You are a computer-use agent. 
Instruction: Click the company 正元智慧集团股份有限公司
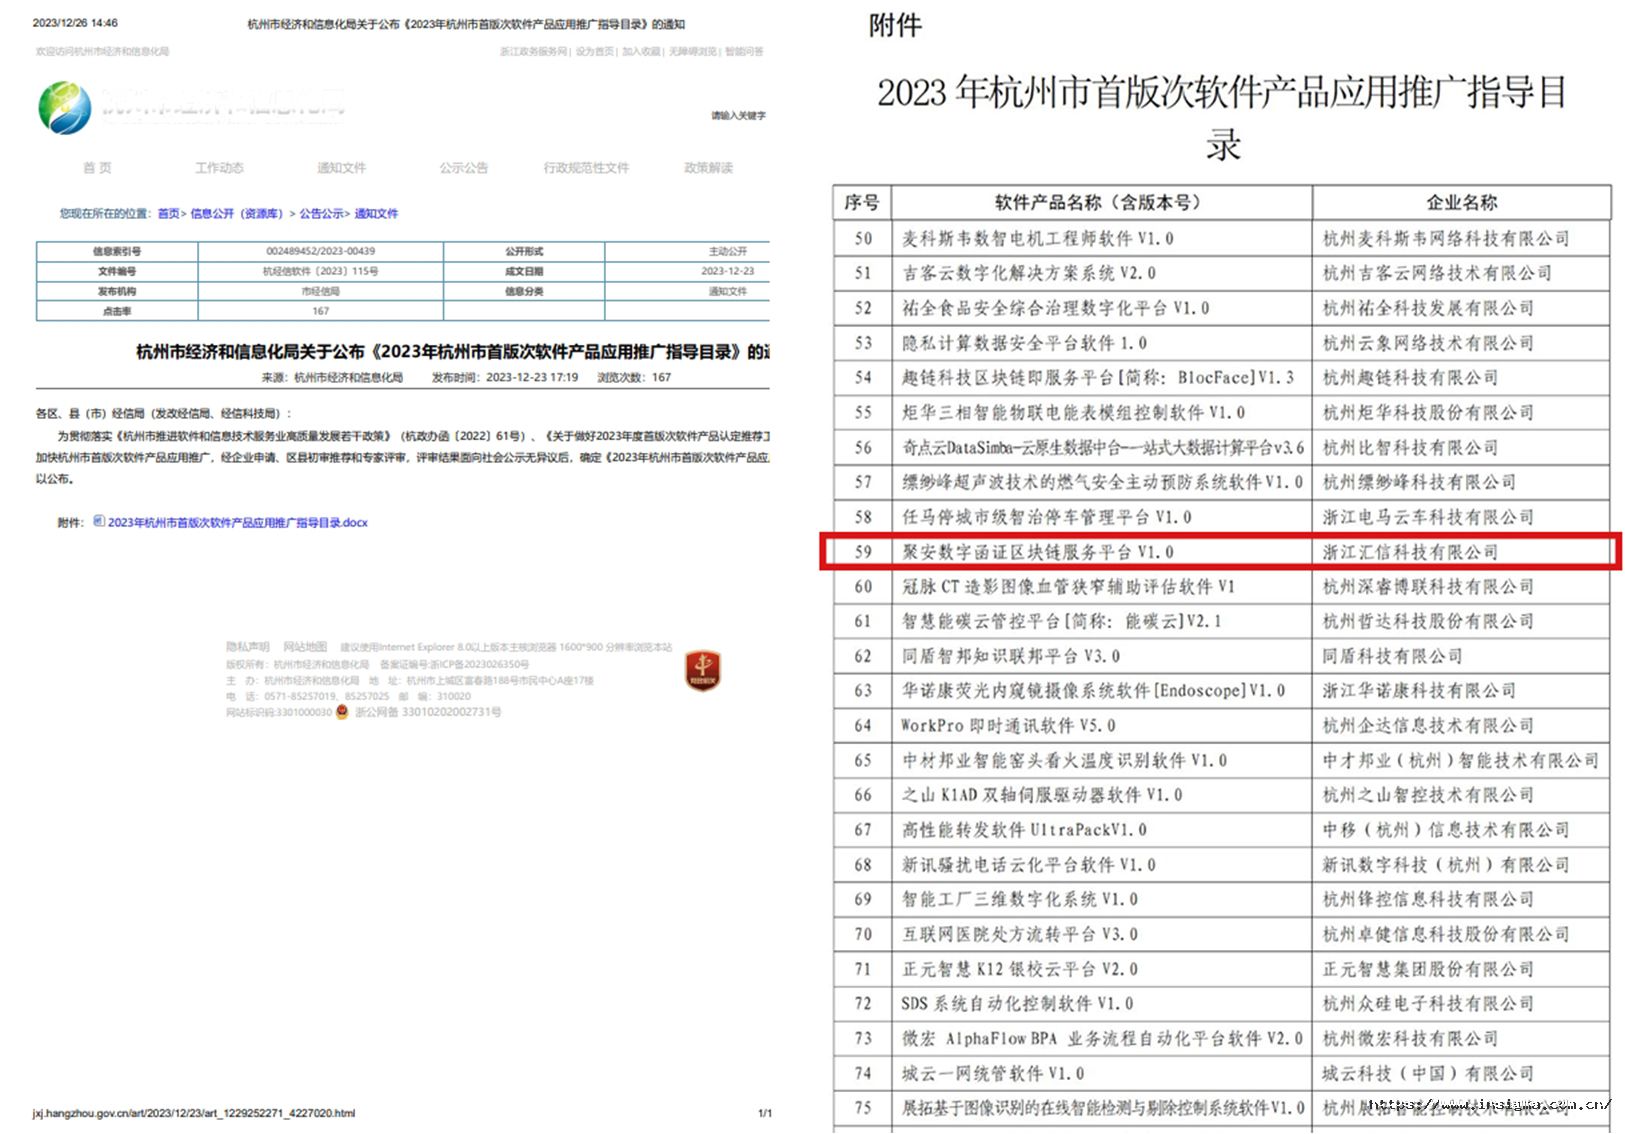click(1428, 969)
